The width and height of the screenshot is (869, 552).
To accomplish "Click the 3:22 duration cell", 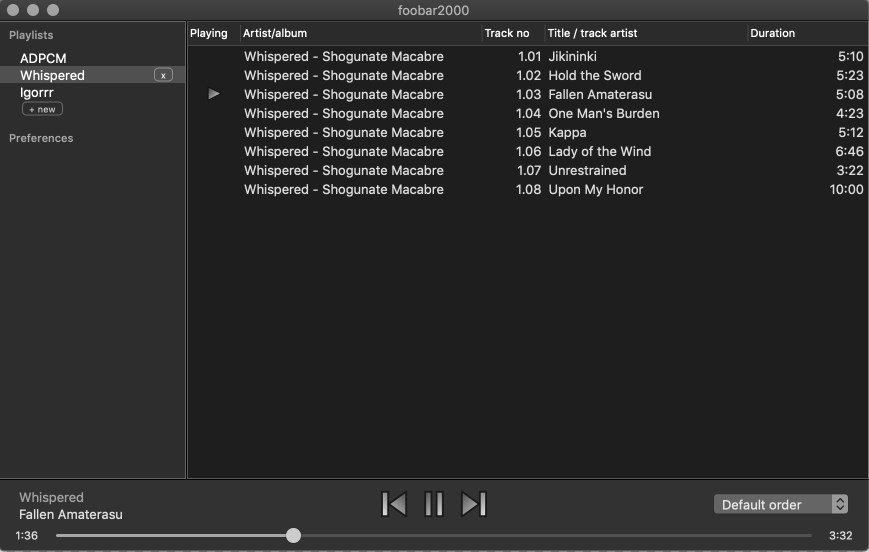I will point(850,170).
